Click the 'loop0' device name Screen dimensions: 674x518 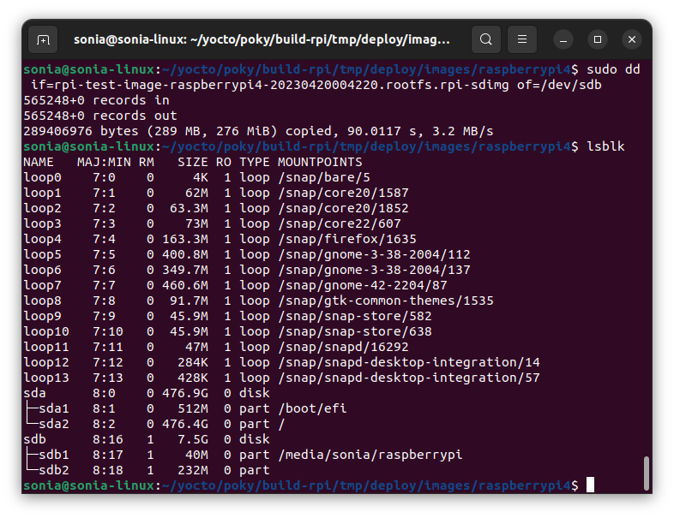coord(42,178)
